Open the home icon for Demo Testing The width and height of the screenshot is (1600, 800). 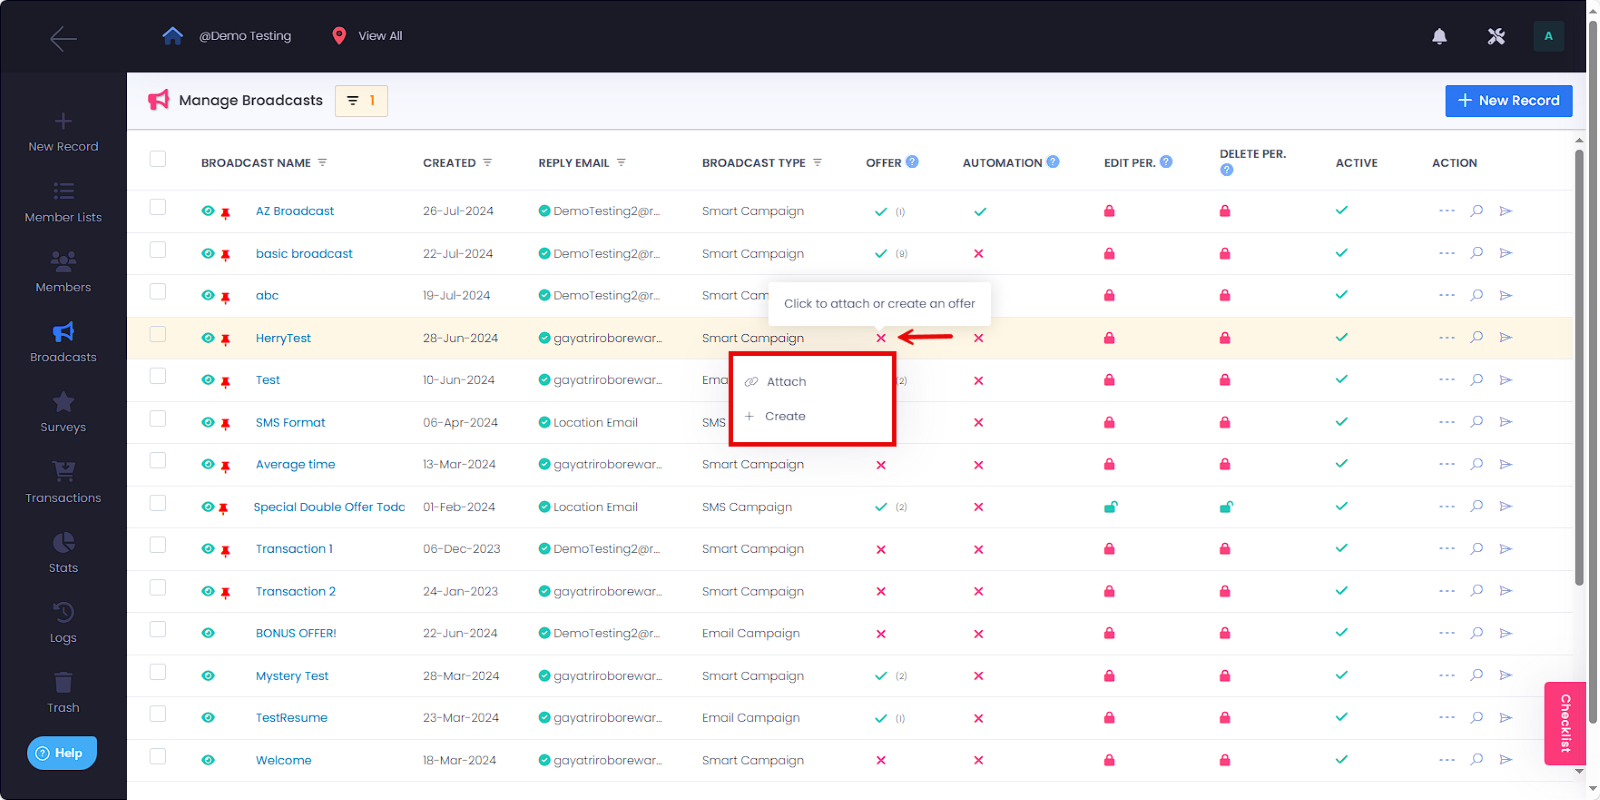pyautogui.click(x=172, y=36)
